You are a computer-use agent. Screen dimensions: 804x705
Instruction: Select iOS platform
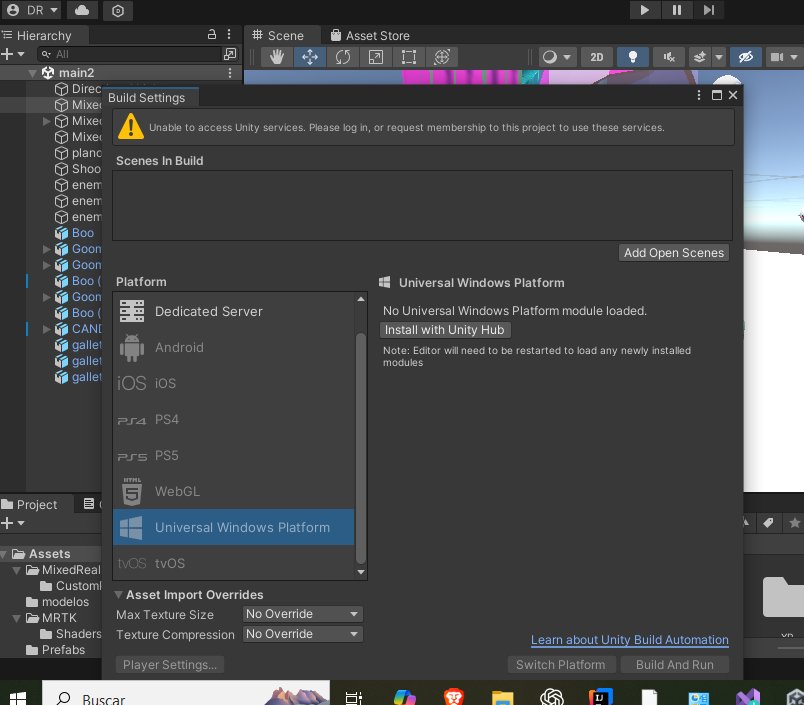point(233,383)
